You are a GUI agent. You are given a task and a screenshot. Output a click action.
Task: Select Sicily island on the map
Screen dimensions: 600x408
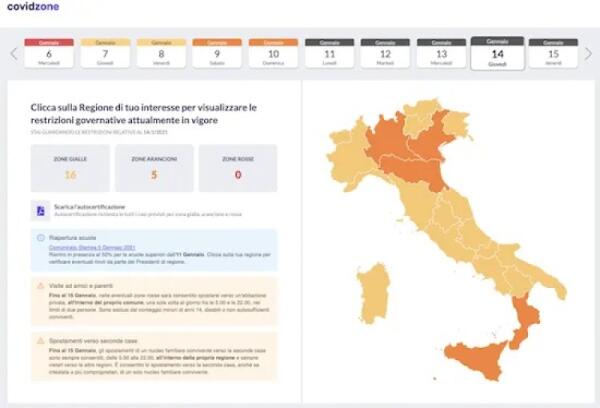coord(477,362)
